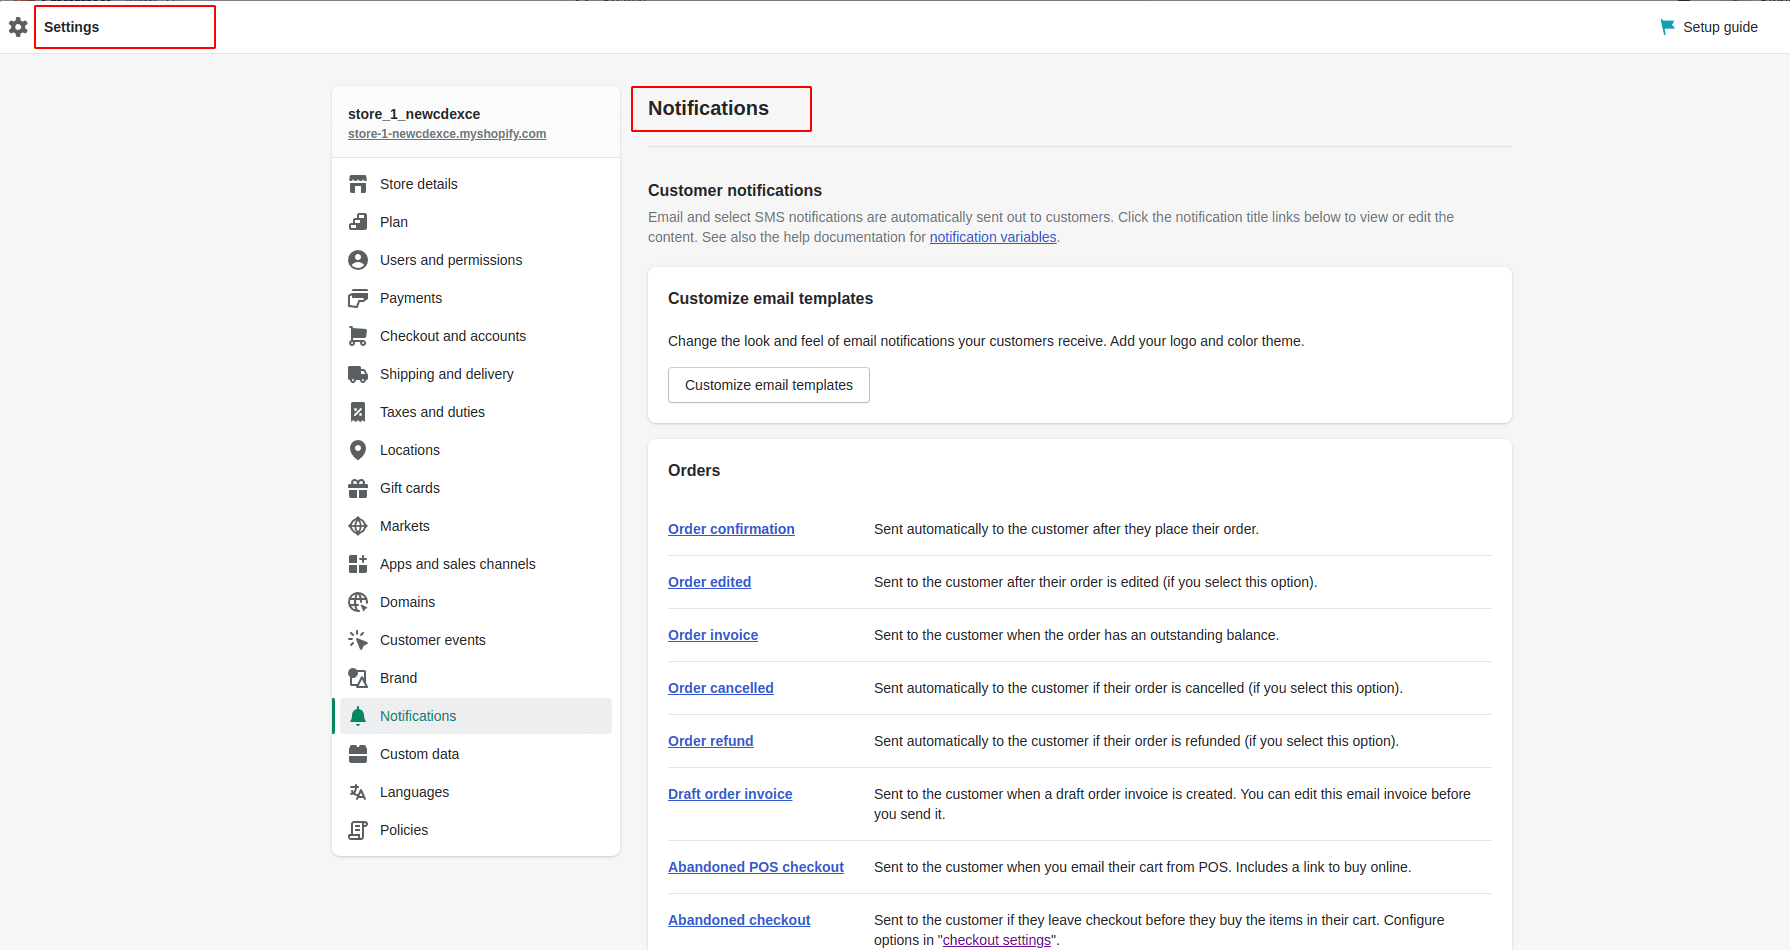
Task: Click the Policies document icon
Action: pyautogui.click(x=358, y=830)
